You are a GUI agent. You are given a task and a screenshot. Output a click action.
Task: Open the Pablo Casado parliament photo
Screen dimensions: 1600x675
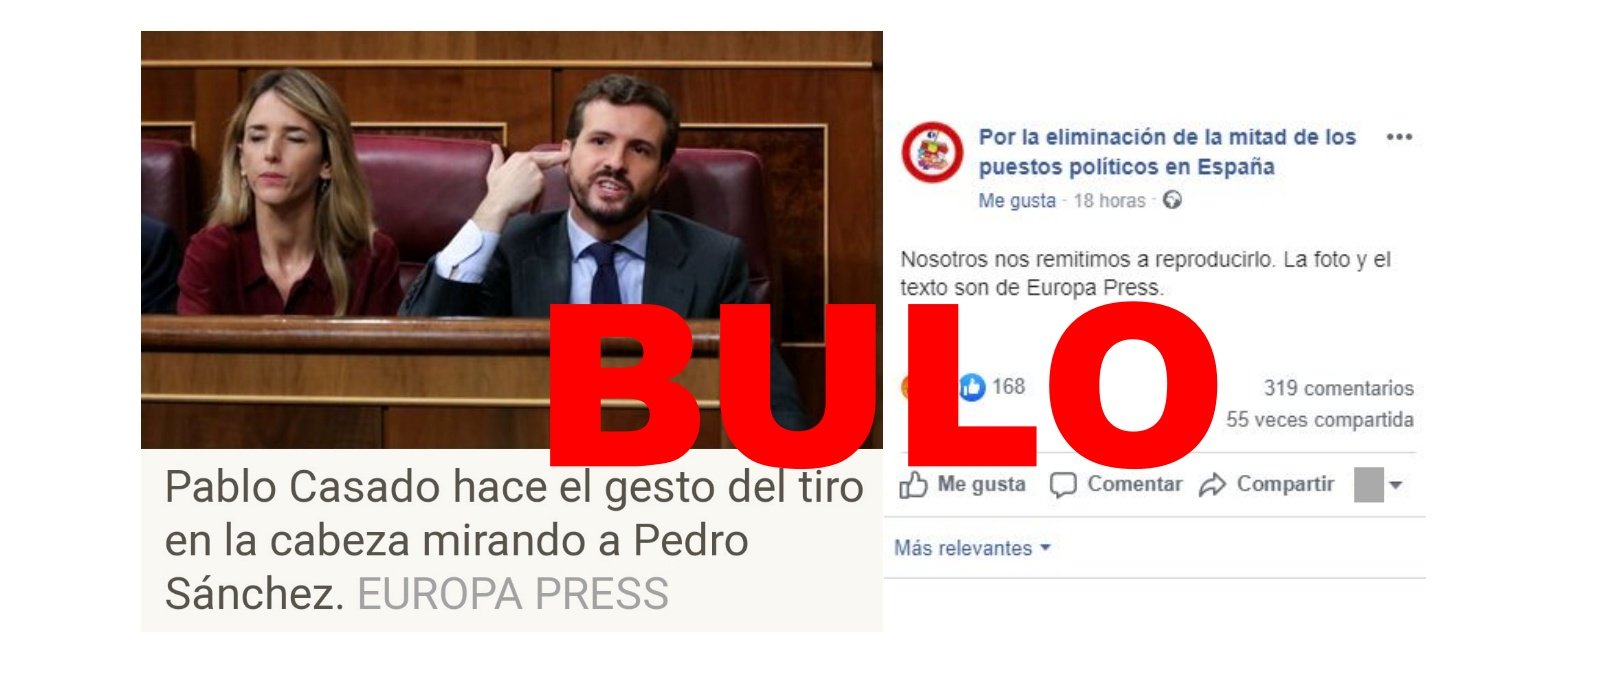coord(511,240)
